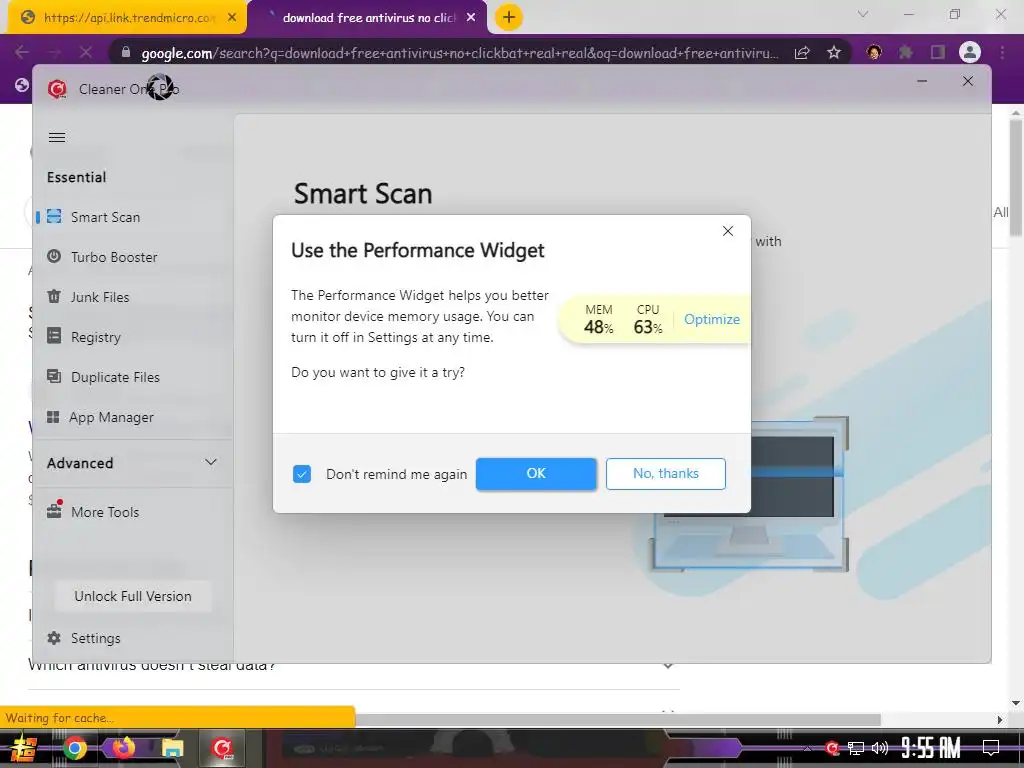Open Junk Files in the sidebar
This screenshot has width=1024, height=768.
(x=99, y=297)
